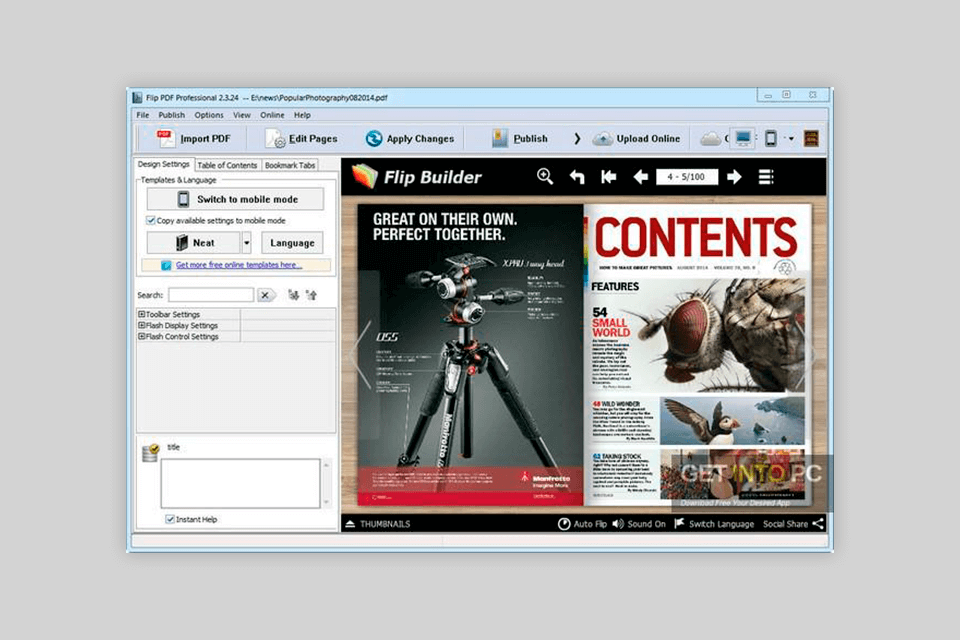Open Get more free online templates link
The height and width of the screenshot is (640, 960).
pyautogui.click(x=239, y=265)
